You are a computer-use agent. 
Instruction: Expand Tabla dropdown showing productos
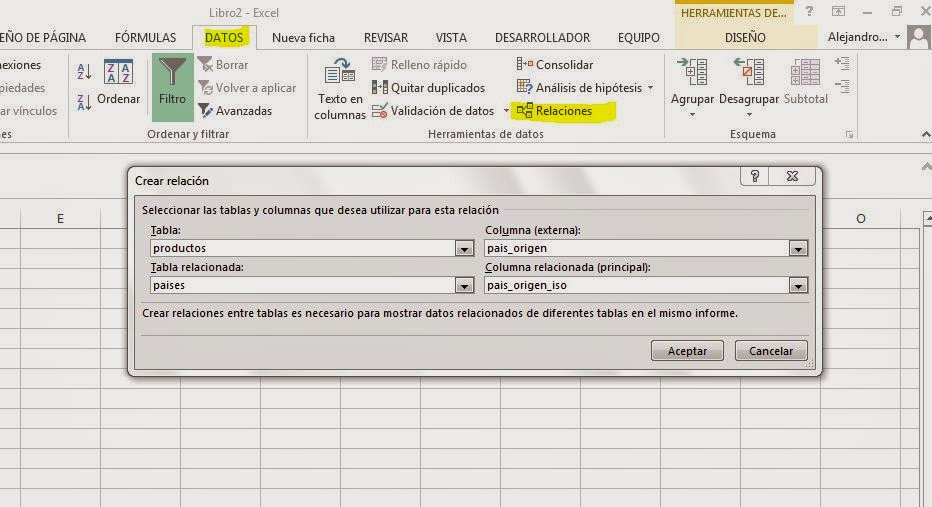pos(464,248)
